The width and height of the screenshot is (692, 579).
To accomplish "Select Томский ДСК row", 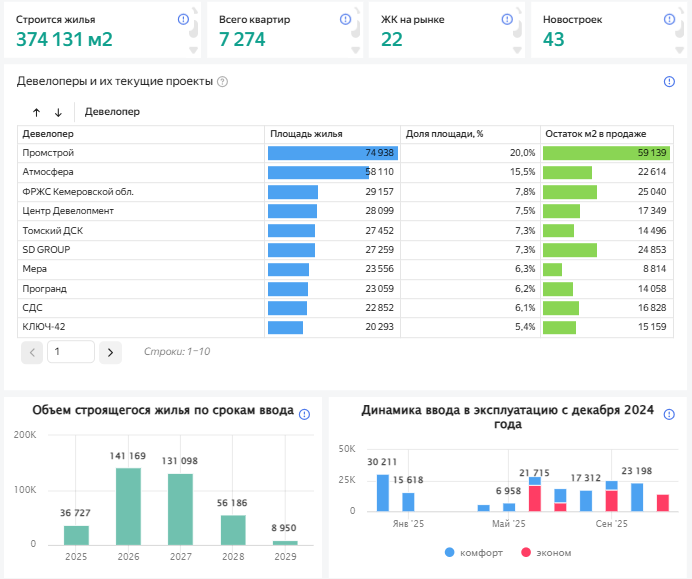I will [x=346, y=231].
